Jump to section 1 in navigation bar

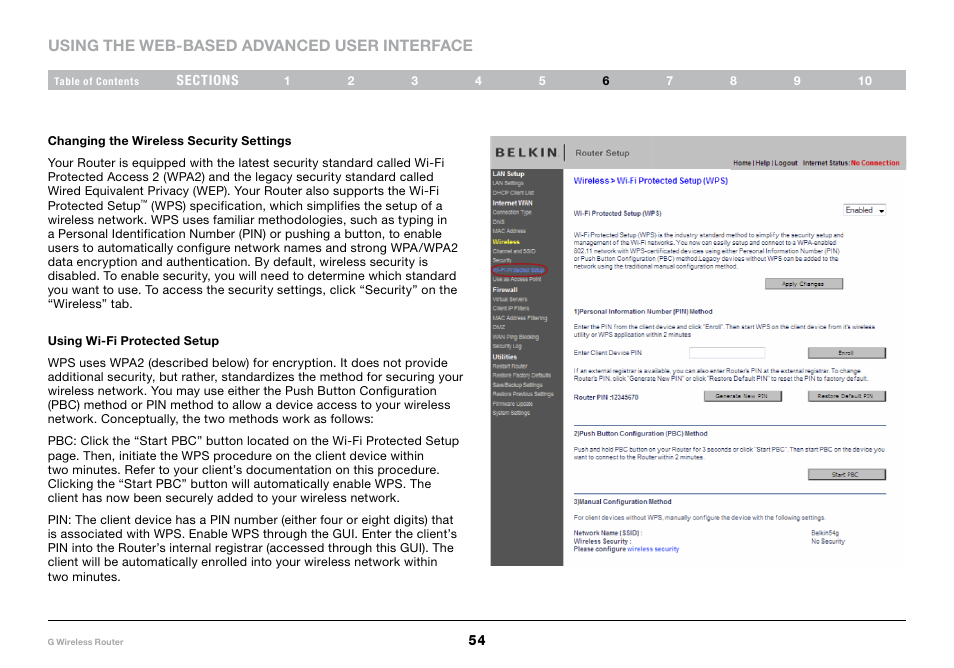pos(287,81)
